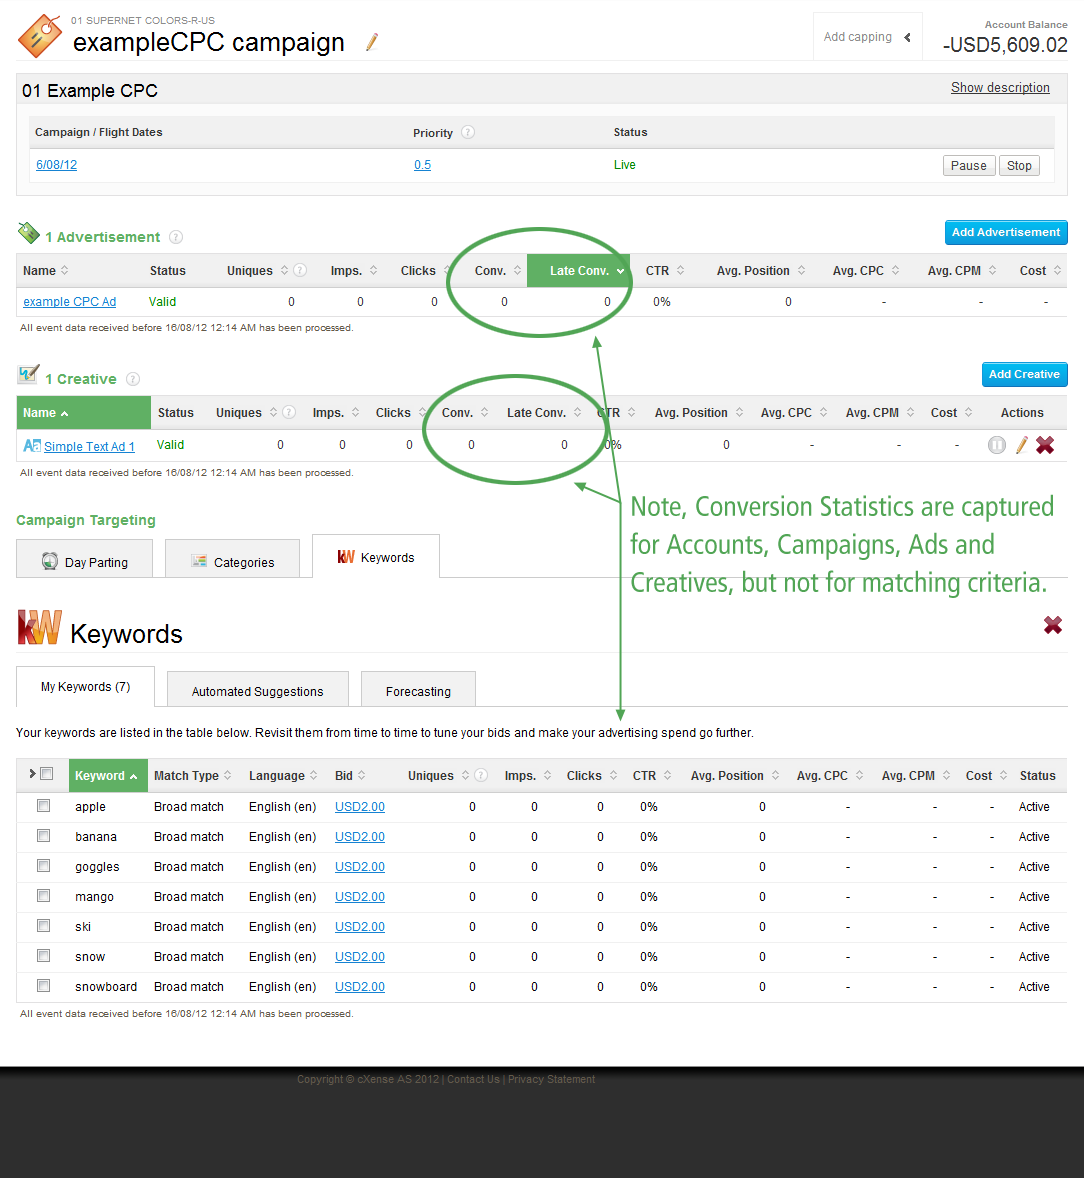Open example CPC Ad link
The width and height of the screenshot is (1084, 1178).
[69, 302]
